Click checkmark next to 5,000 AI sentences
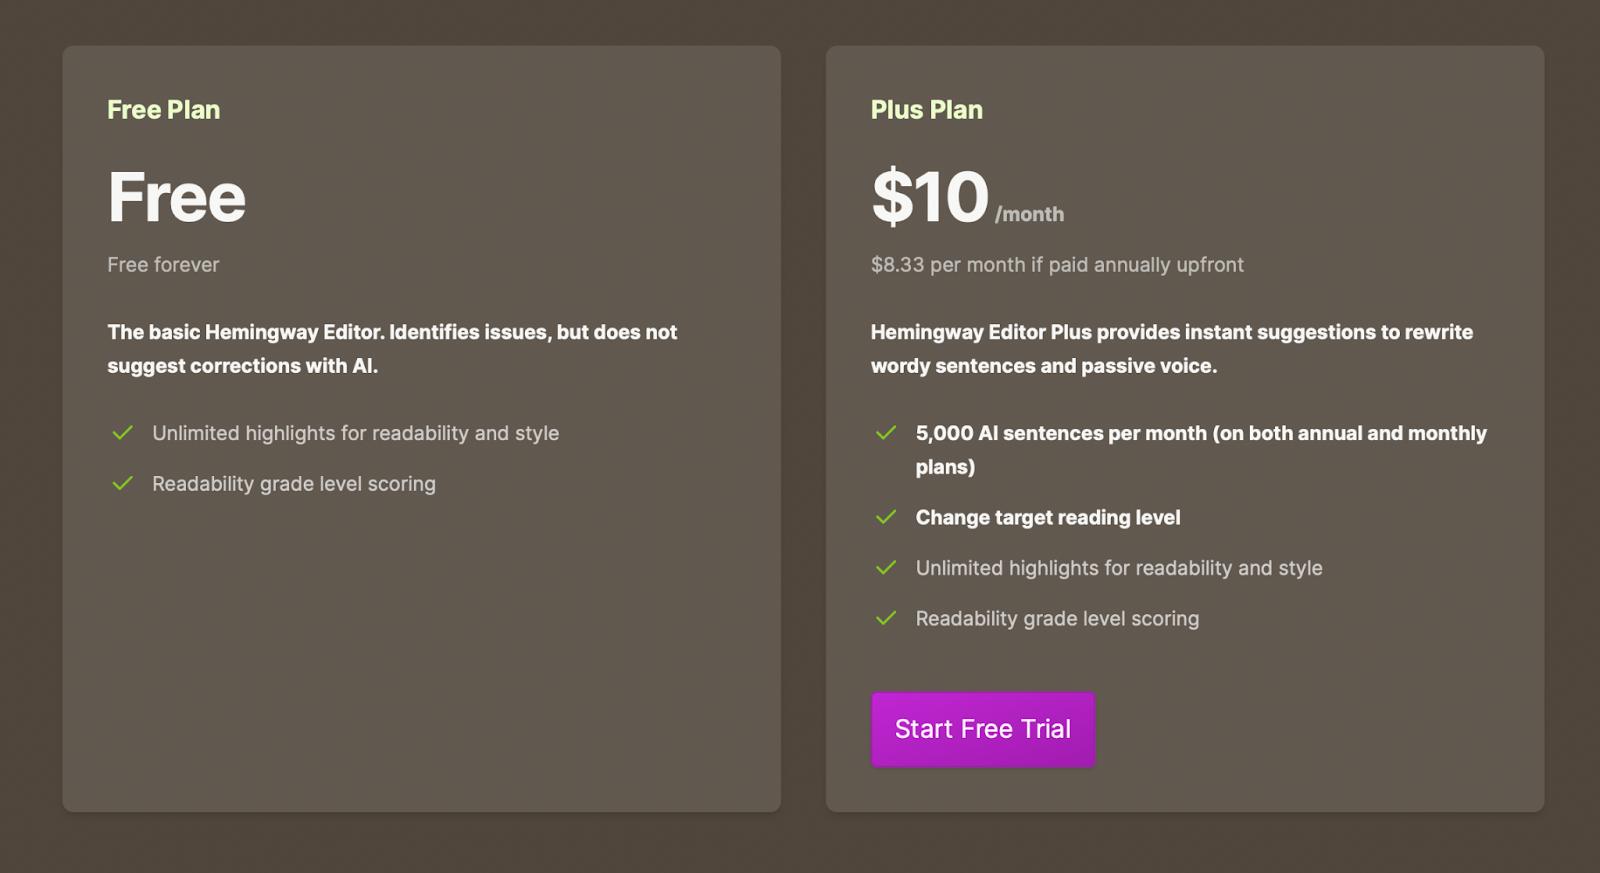 point(886,433)
